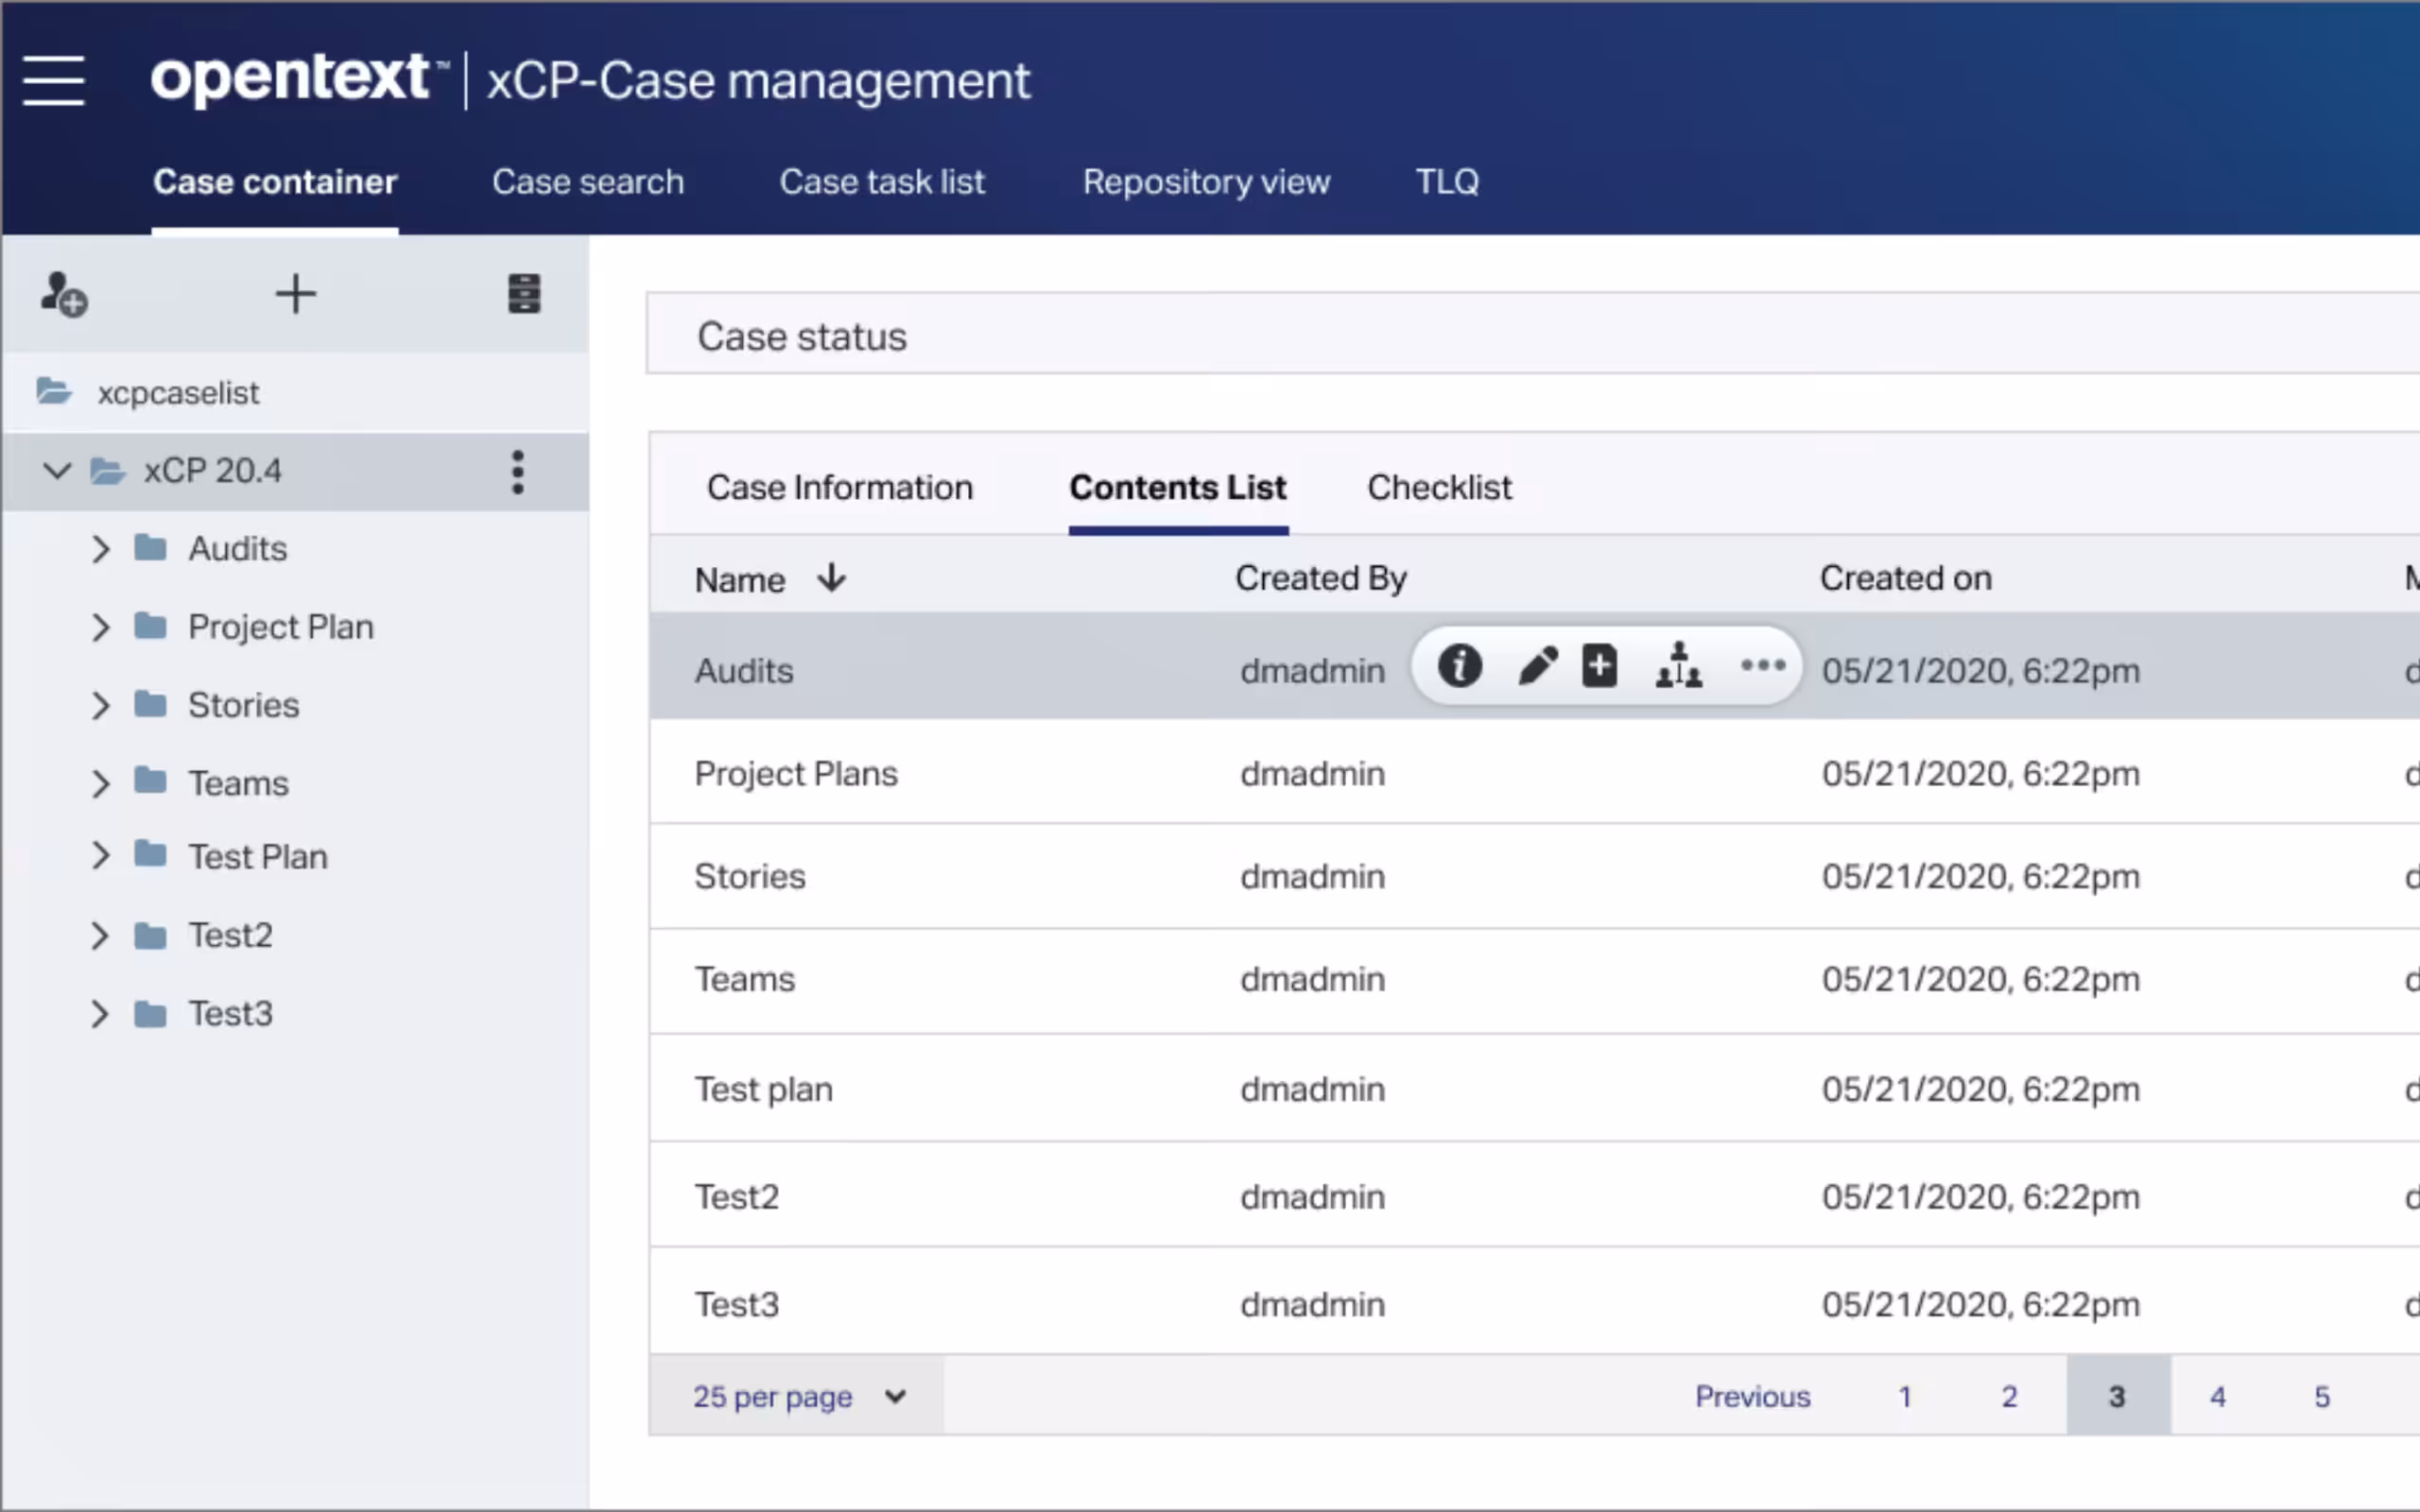Click the Previous pagination link
2420x1512 pixels.
coord(1752,1396)
